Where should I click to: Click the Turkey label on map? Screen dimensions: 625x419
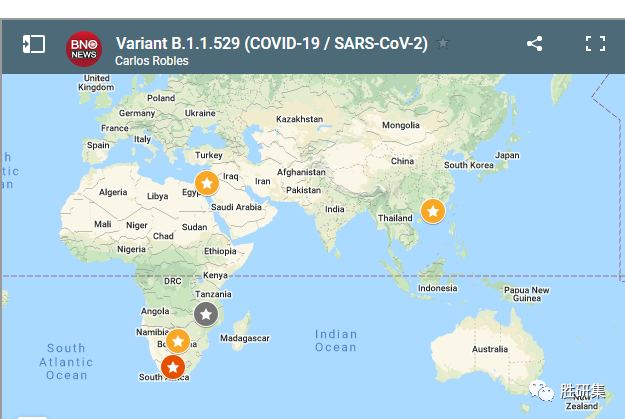click(x=208, y=155)
